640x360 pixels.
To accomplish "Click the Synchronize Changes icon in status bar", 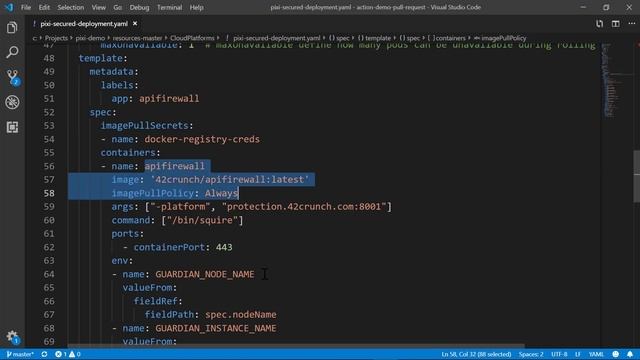I will click(44, 354).
